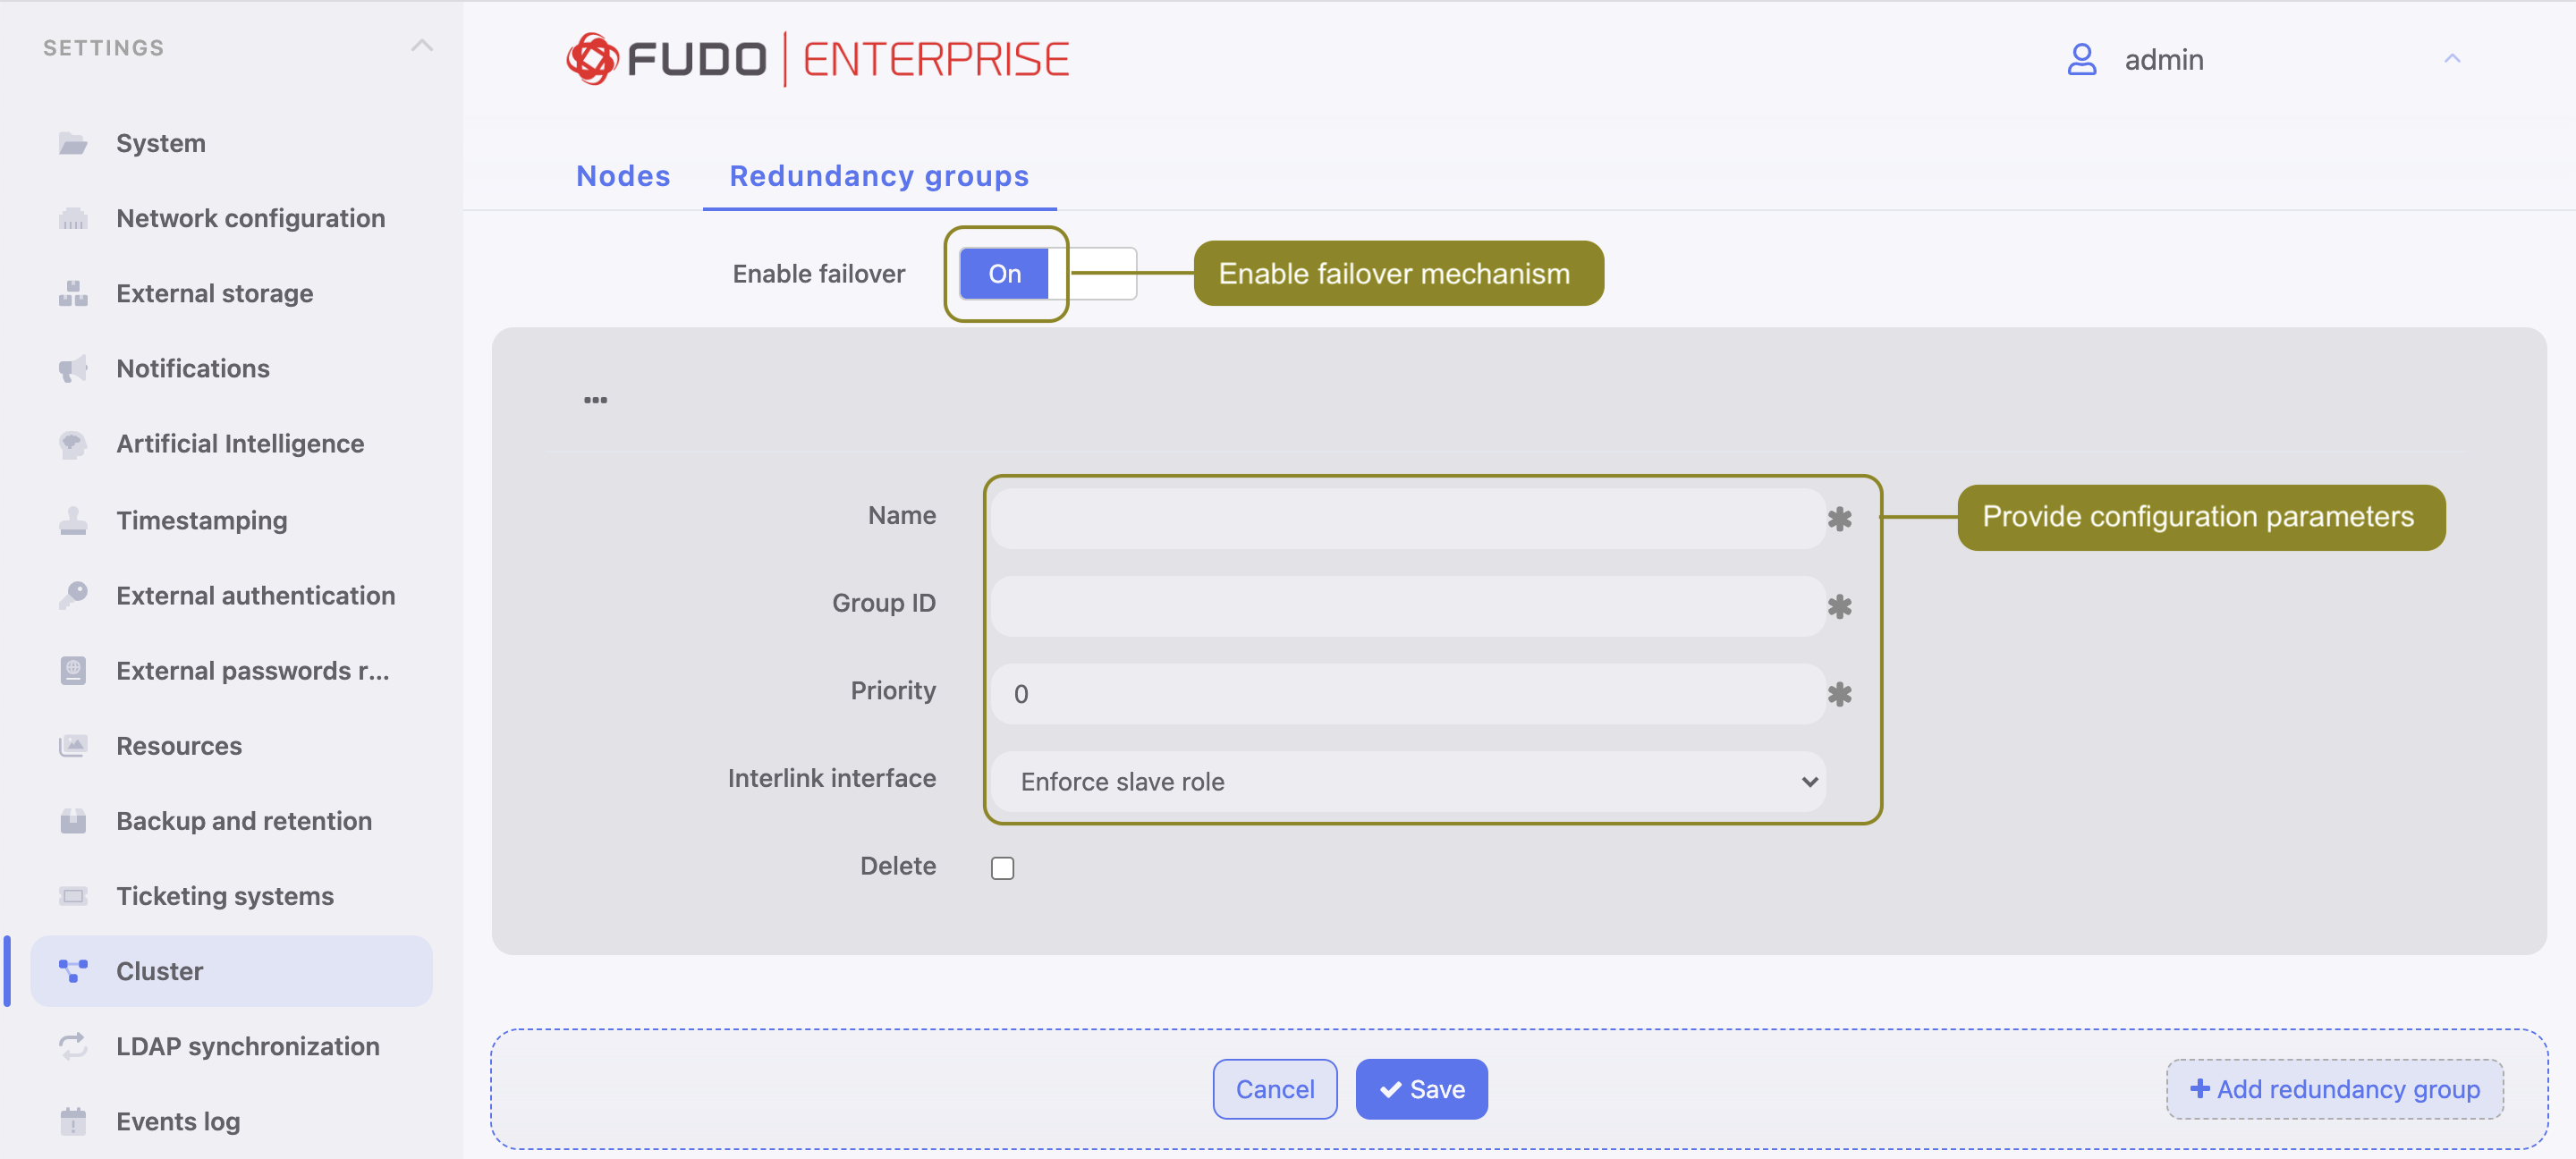Click Add redundancy group button

[x=2334, y=1089]
